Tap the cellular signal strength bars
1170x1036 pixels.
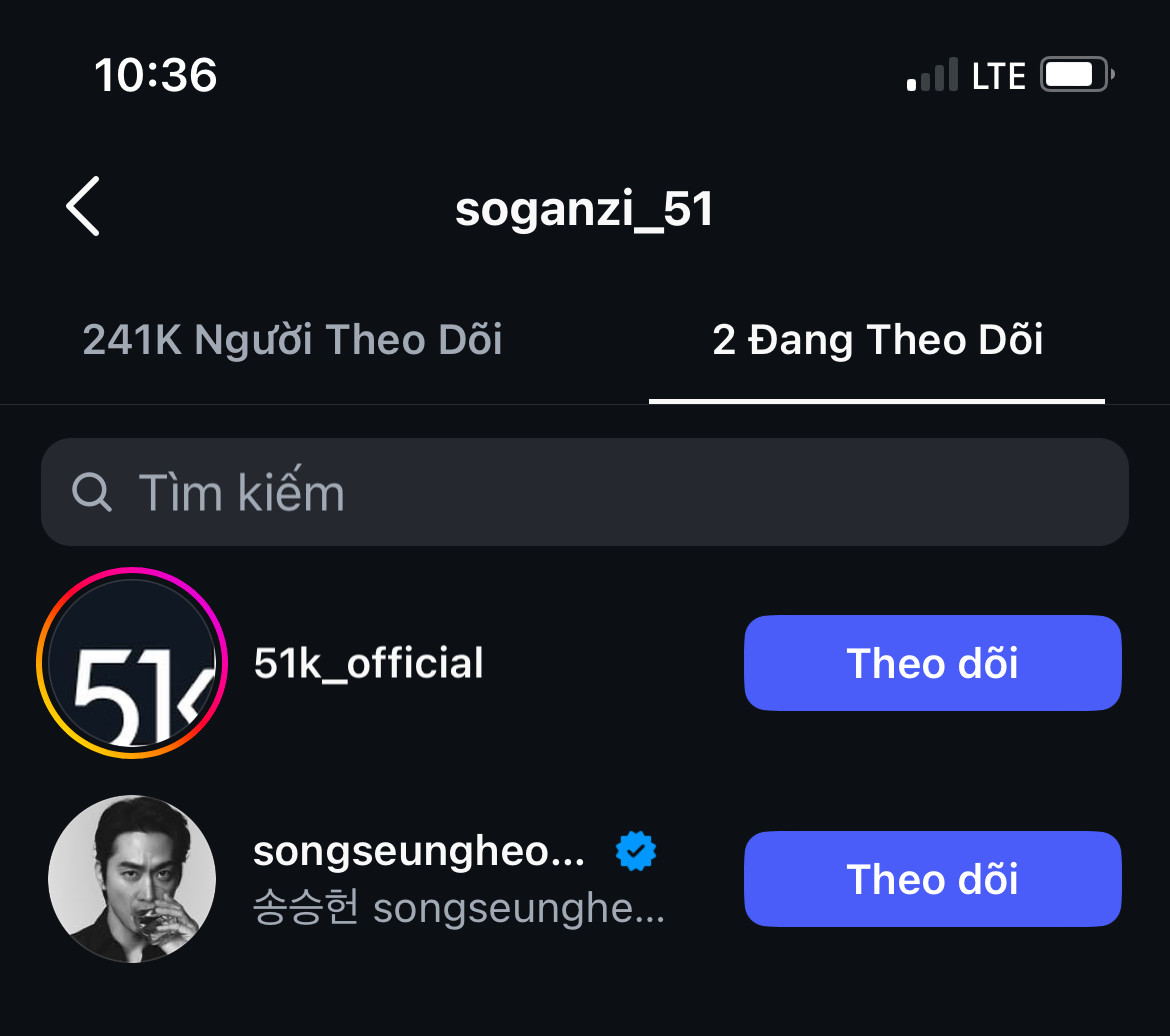click(x=932, y=76)
